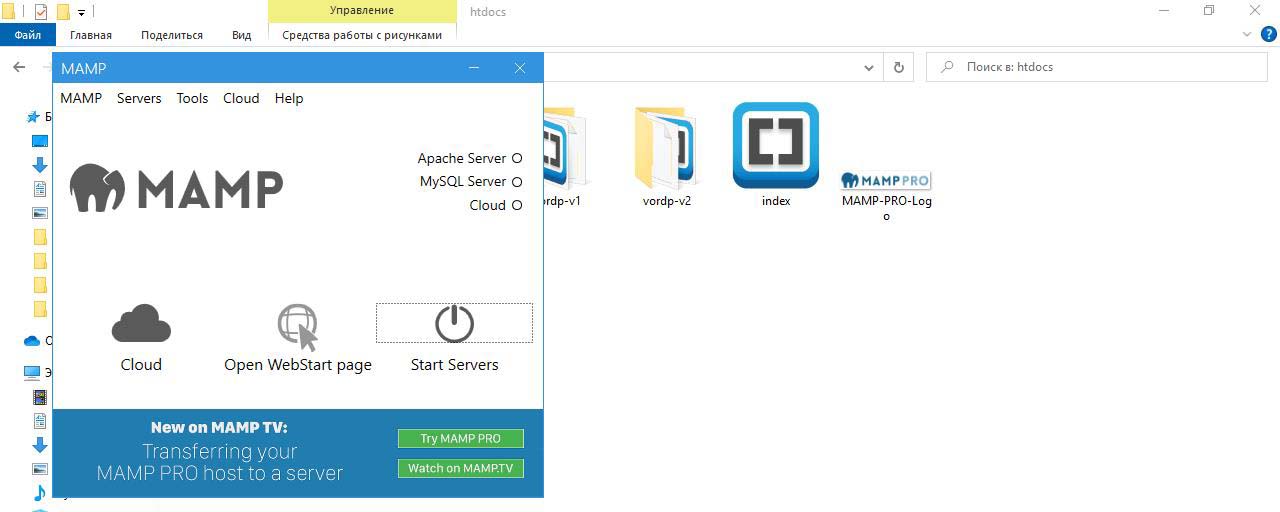Open the Tools menu in MAMP
The image size is (1280, 512).
click(x=192, y=98)
